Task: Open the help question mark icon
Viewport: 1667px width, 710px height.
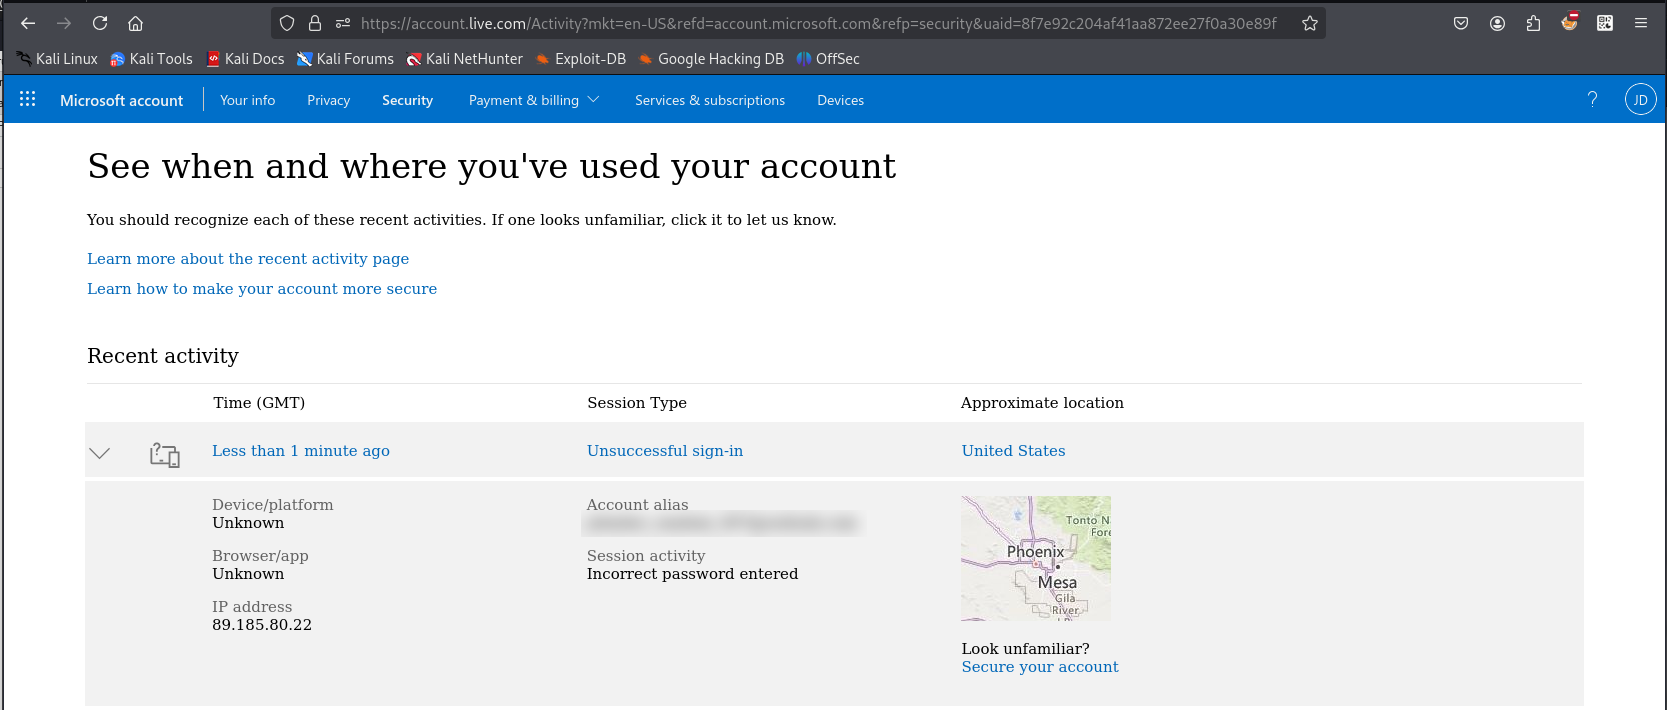Action: pyautogui.click(x=1593, y=99)
